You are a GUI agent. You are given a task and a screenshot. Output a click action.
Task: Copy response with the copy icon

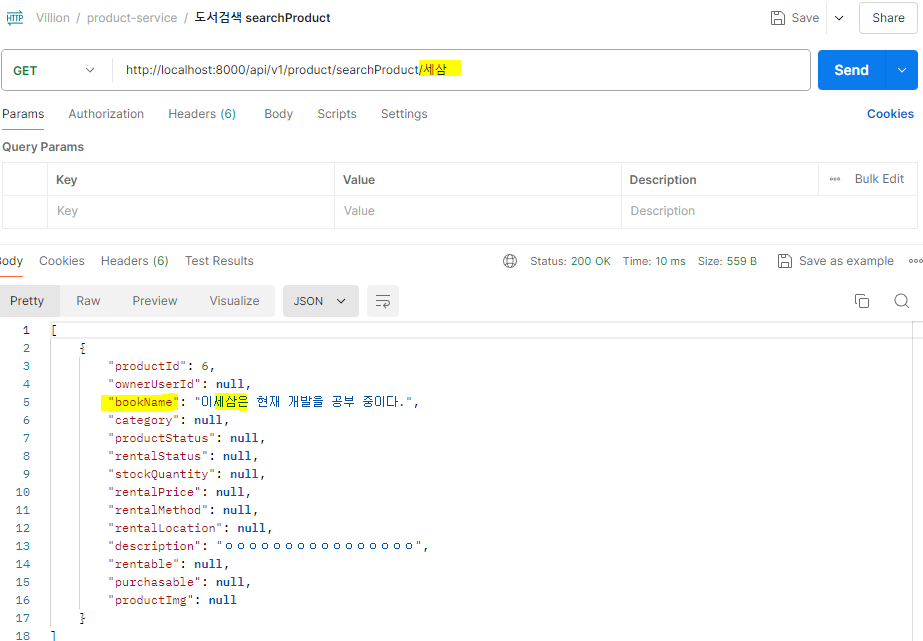click(862, 301)
